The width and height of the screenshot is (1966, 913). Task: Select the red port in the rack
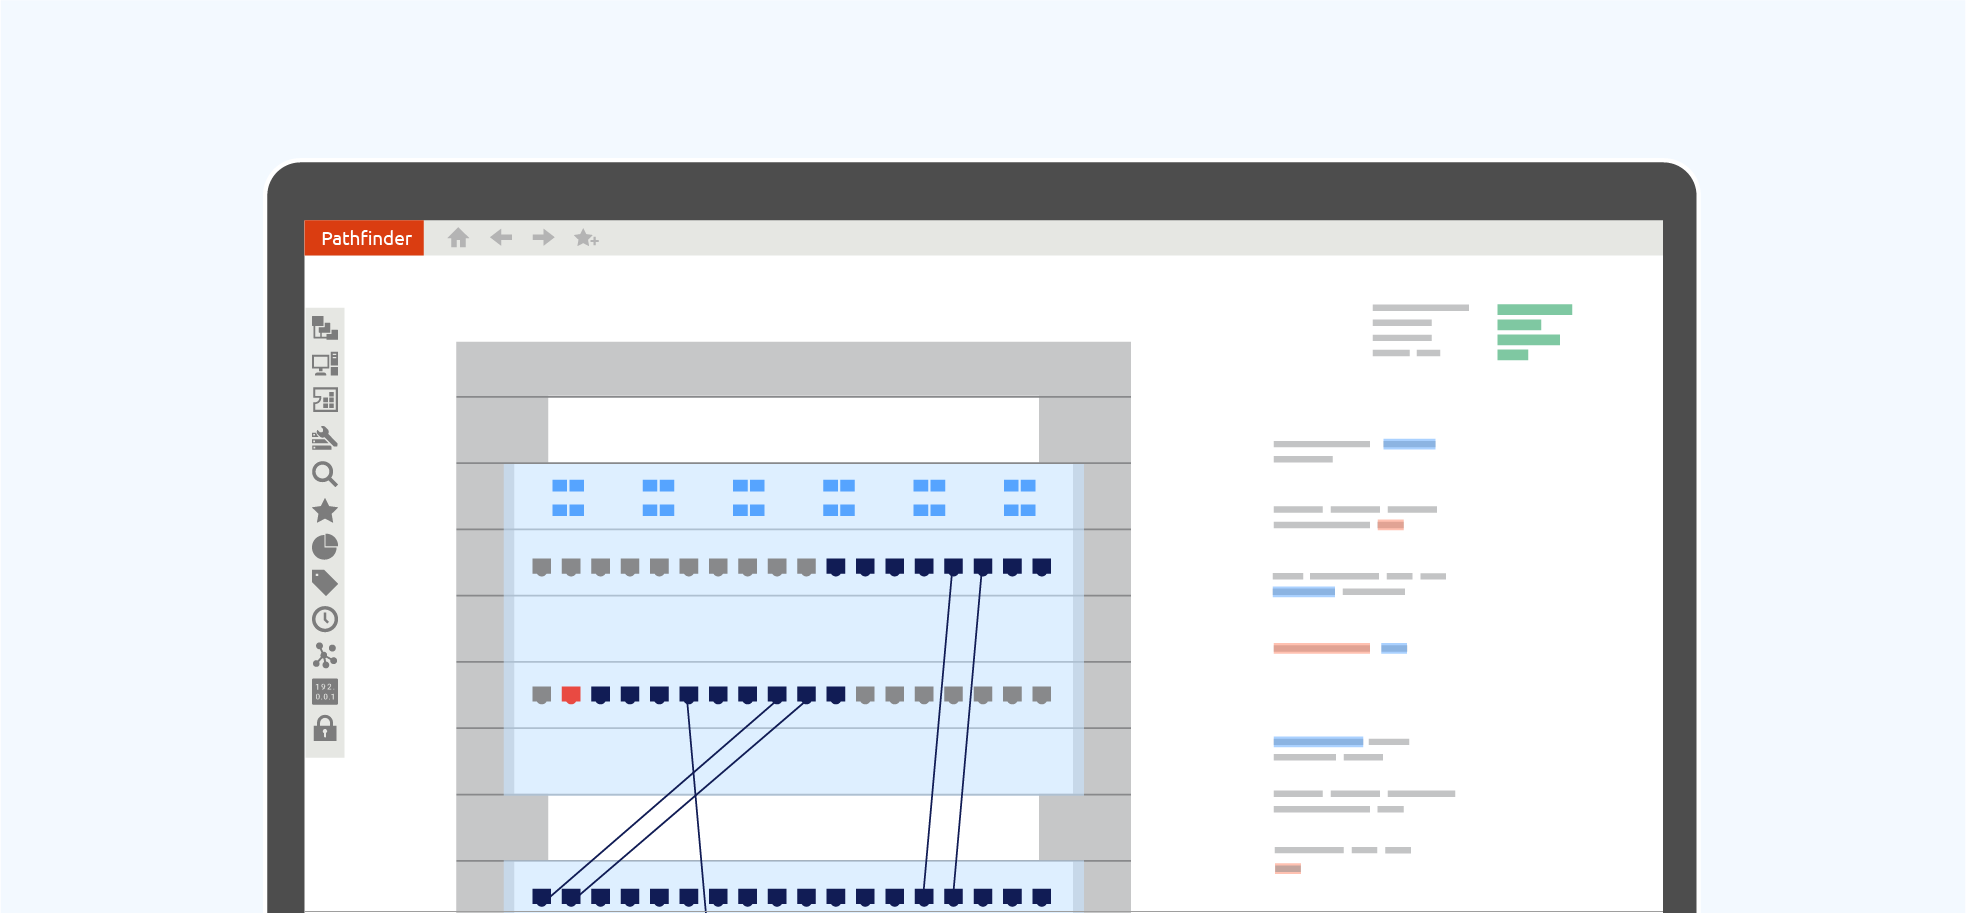click(571, 694)
